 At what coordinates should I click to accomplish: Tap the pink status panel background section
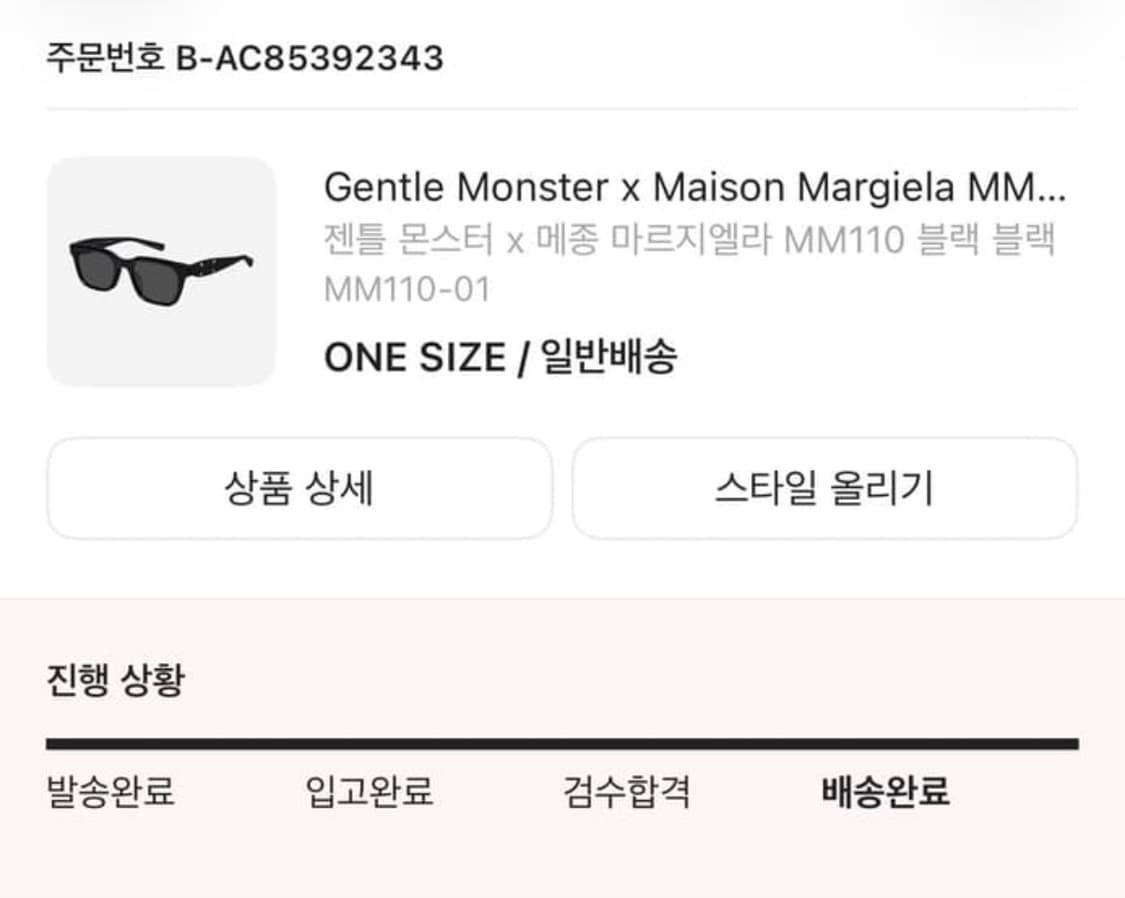pos(562,860)
